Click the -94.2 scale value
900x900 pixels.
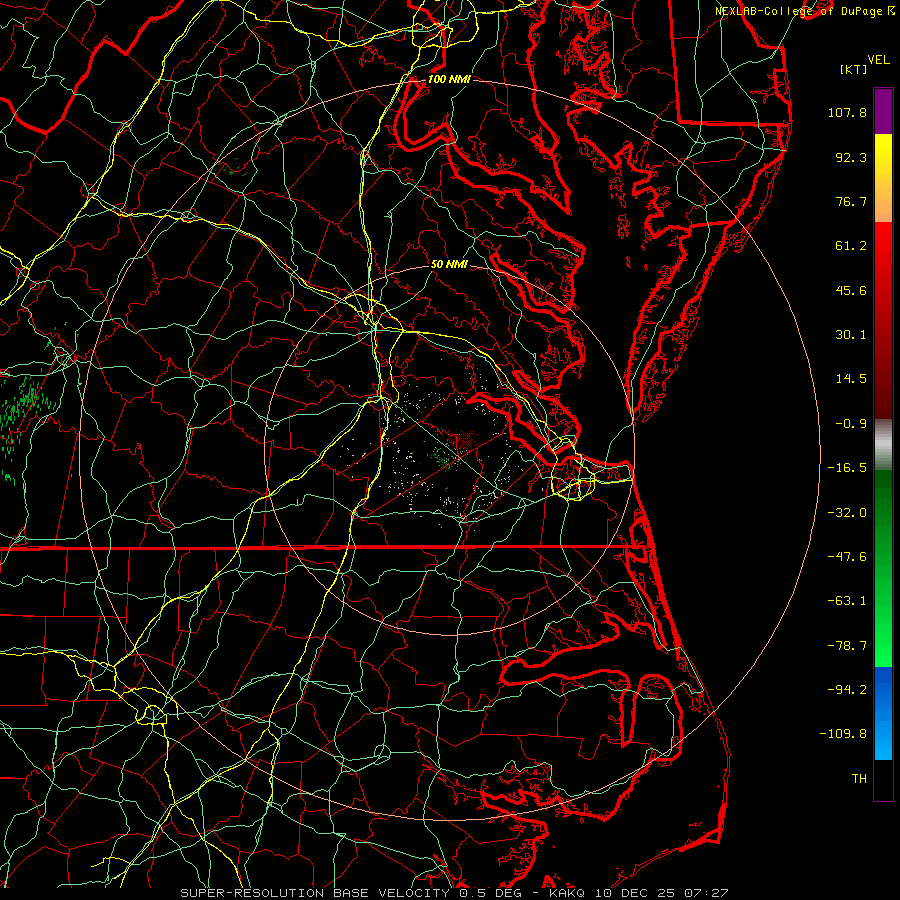pos(847,690)
